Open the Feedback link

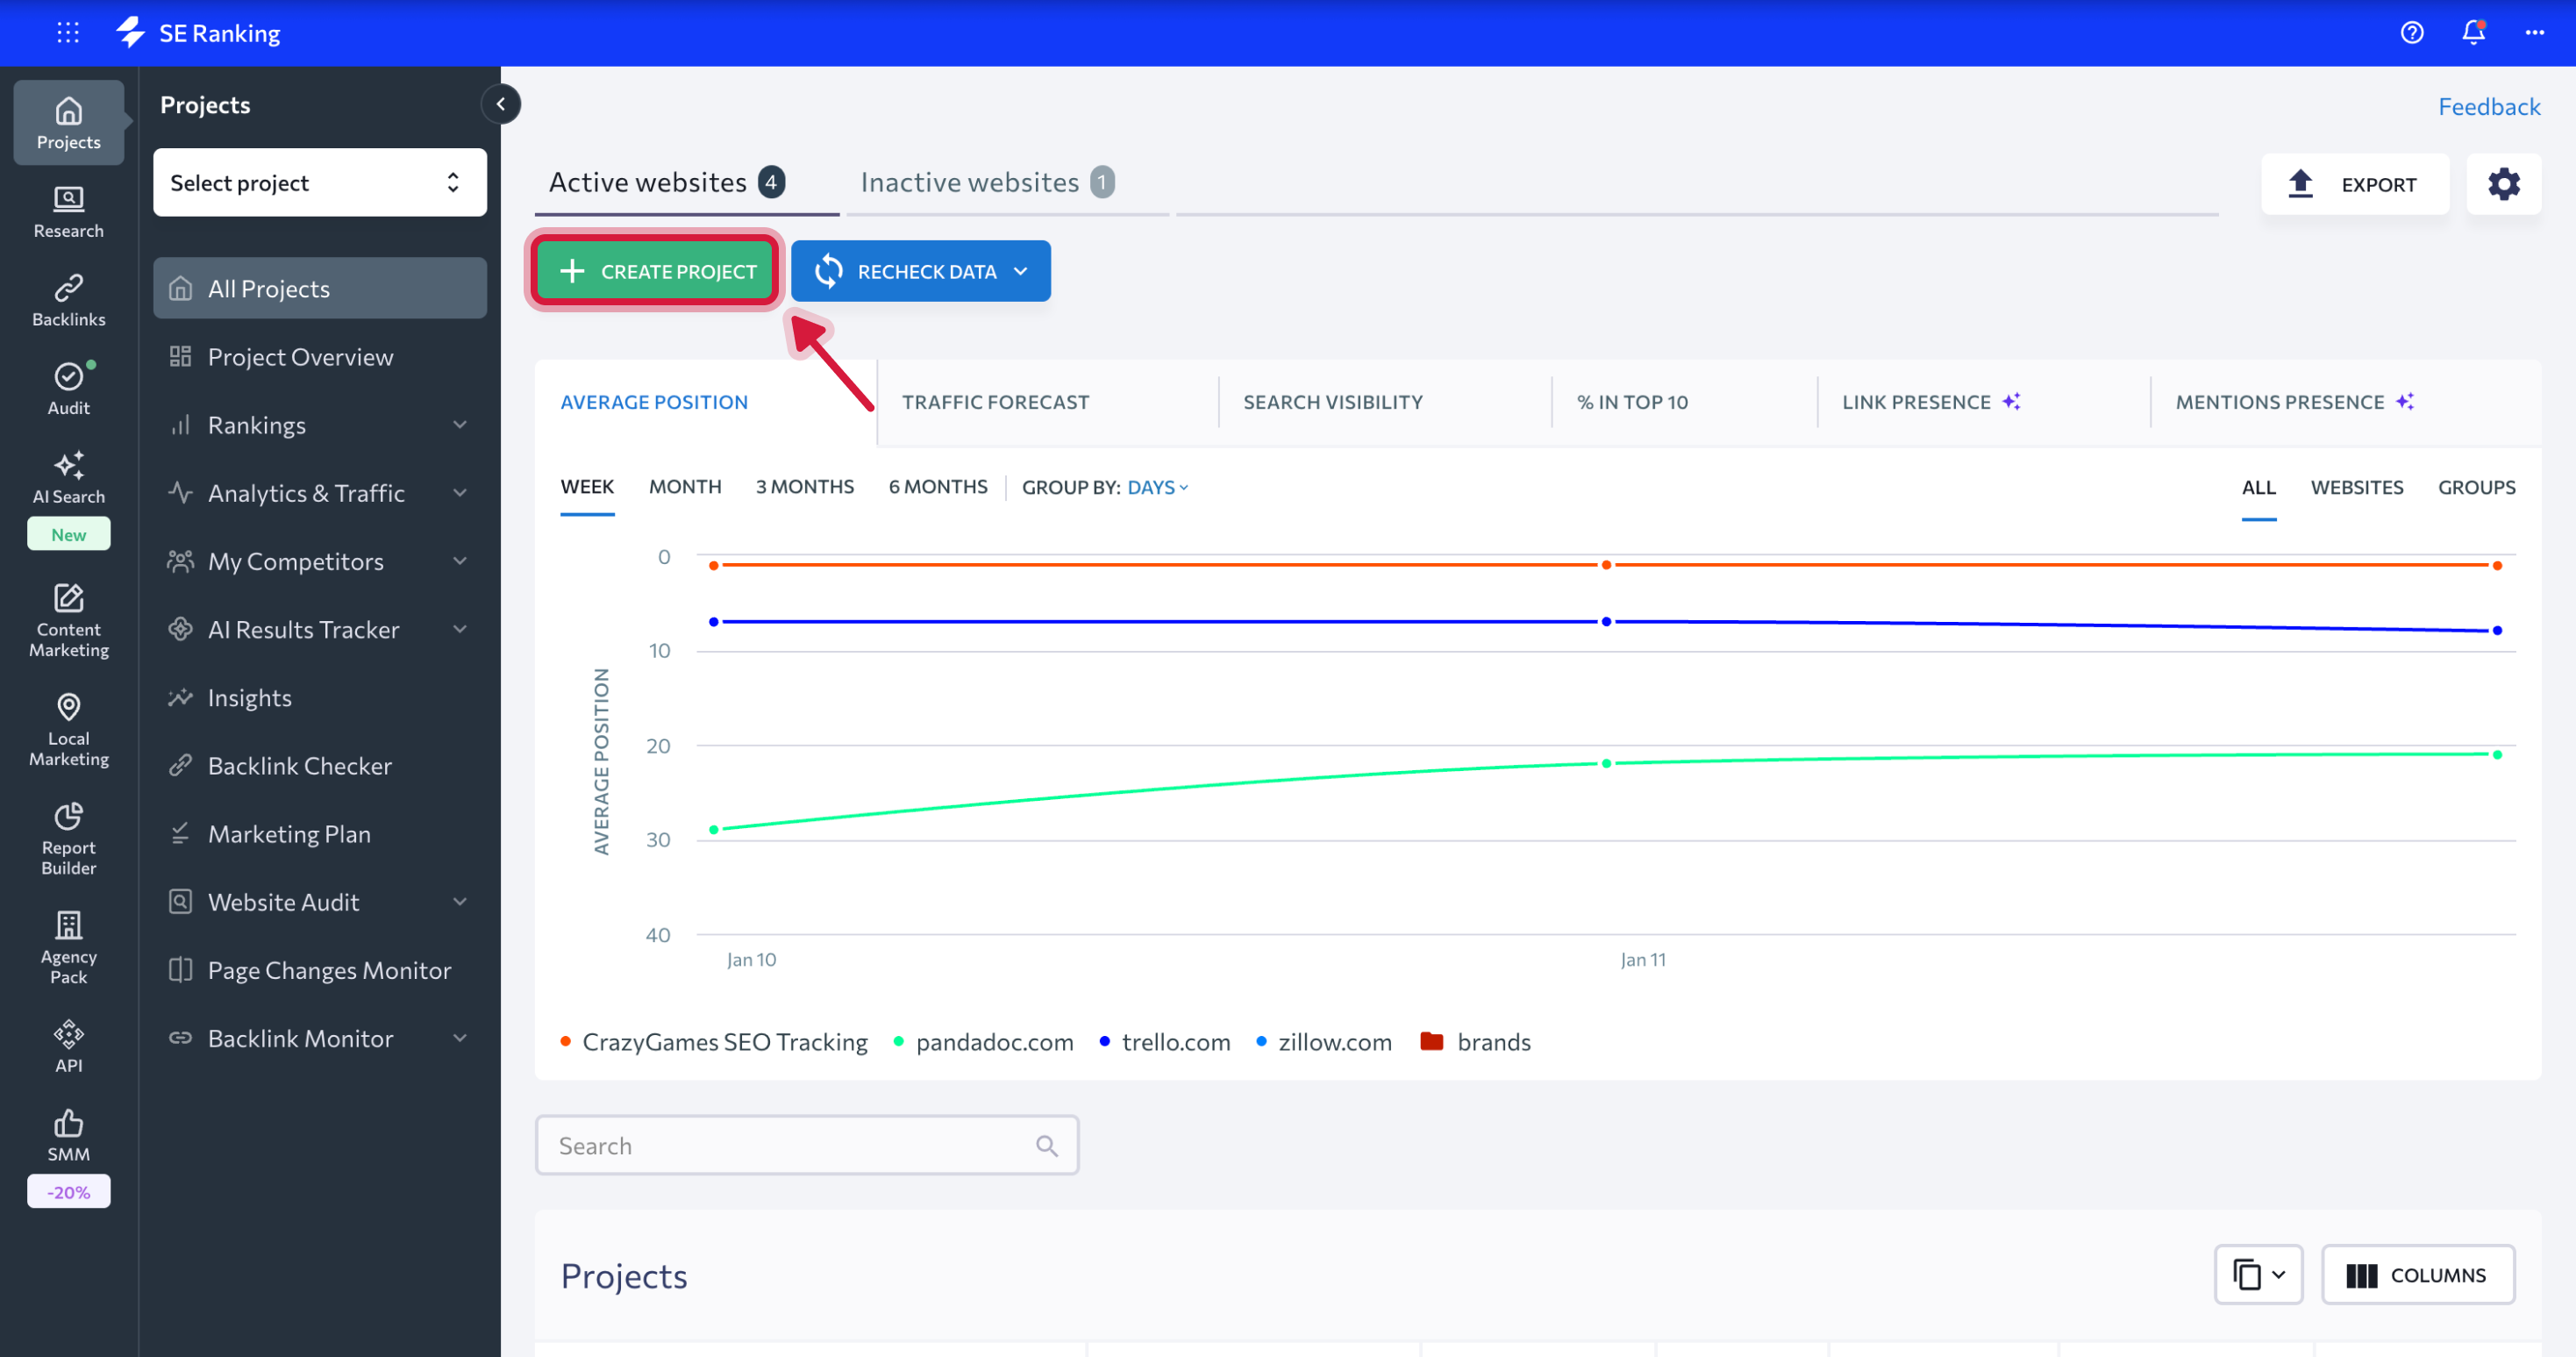coord(2489,106)
